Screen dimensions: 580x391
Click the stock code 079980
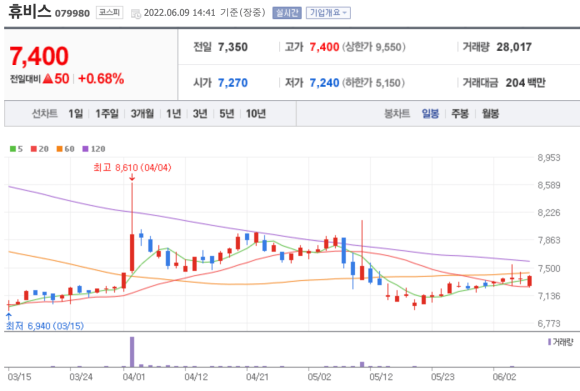click(72, 14)
